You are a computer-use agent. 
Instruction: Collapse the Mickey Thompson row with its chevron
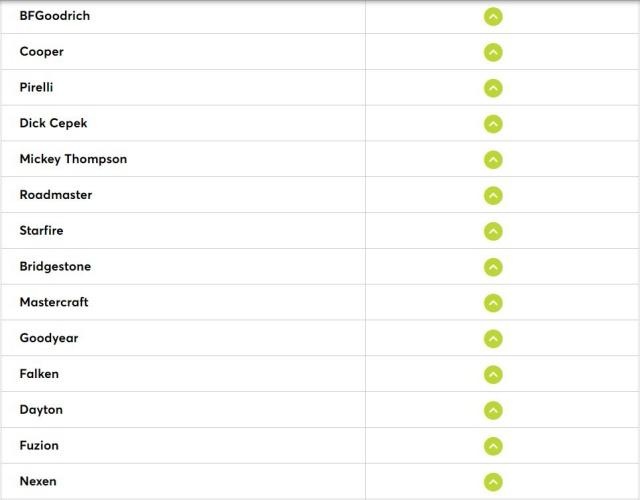(493, 160)
